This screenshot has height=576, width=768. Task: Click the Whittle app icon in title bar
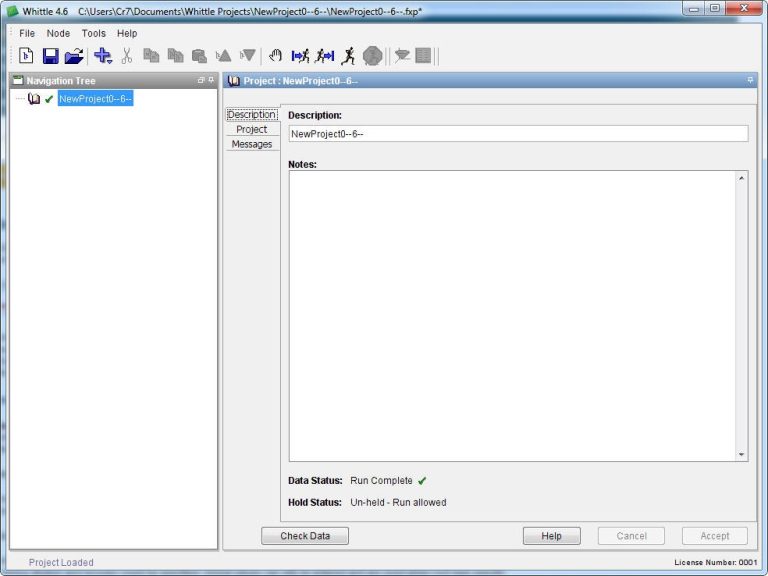(x=12, y=11)
